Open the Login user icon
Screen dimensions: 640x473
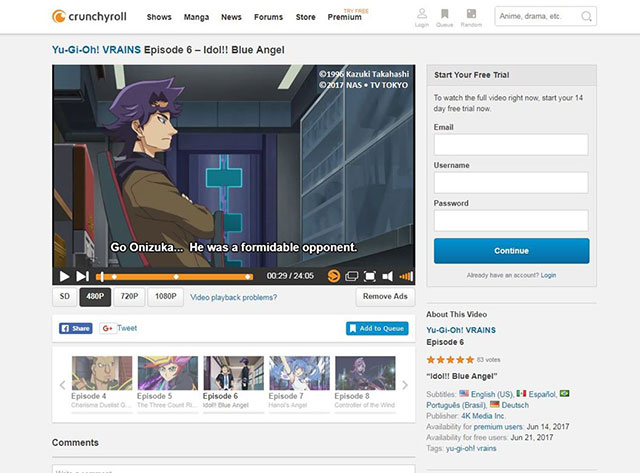(x=422, y=18)
